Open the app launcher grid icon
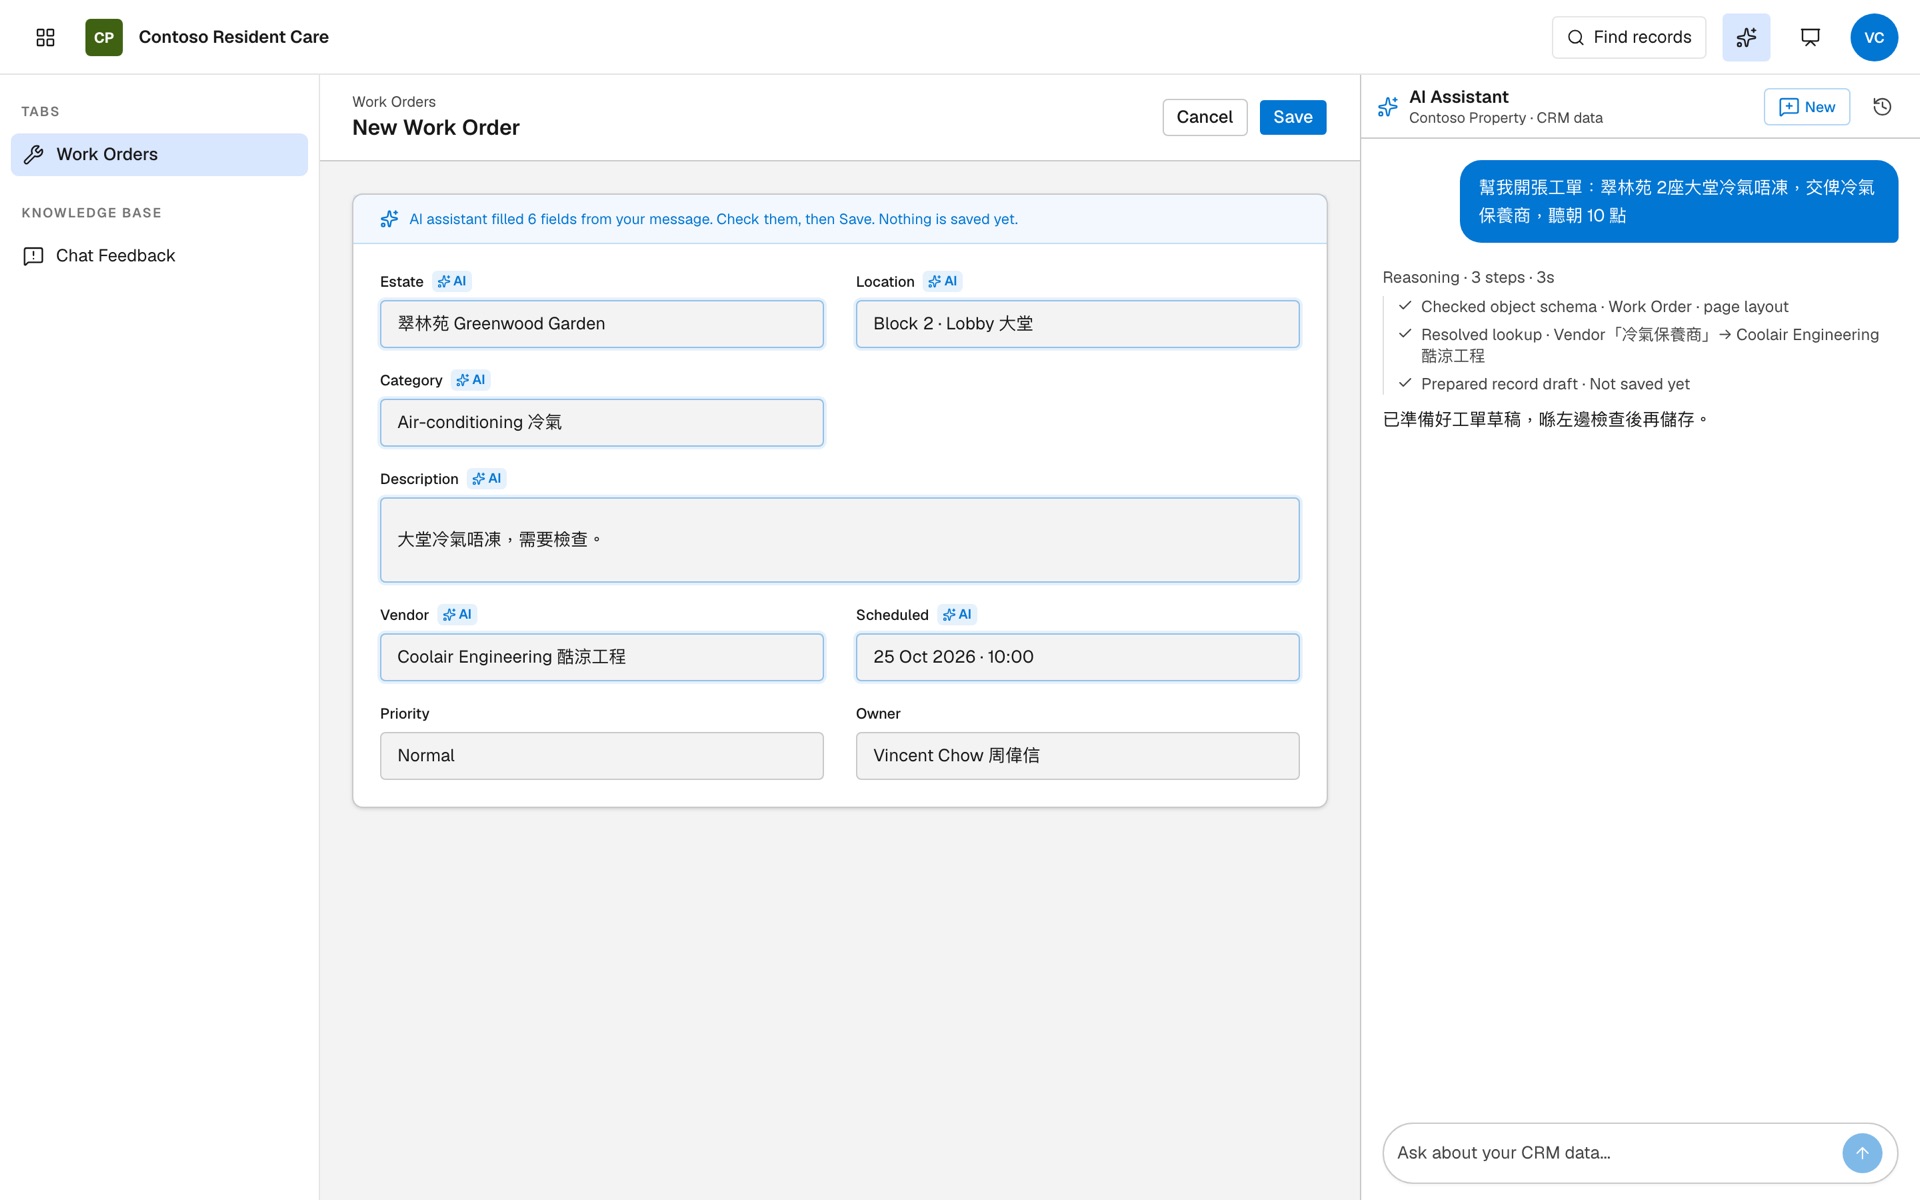Screen dimensions: 1920x1200 coord(45,37)
